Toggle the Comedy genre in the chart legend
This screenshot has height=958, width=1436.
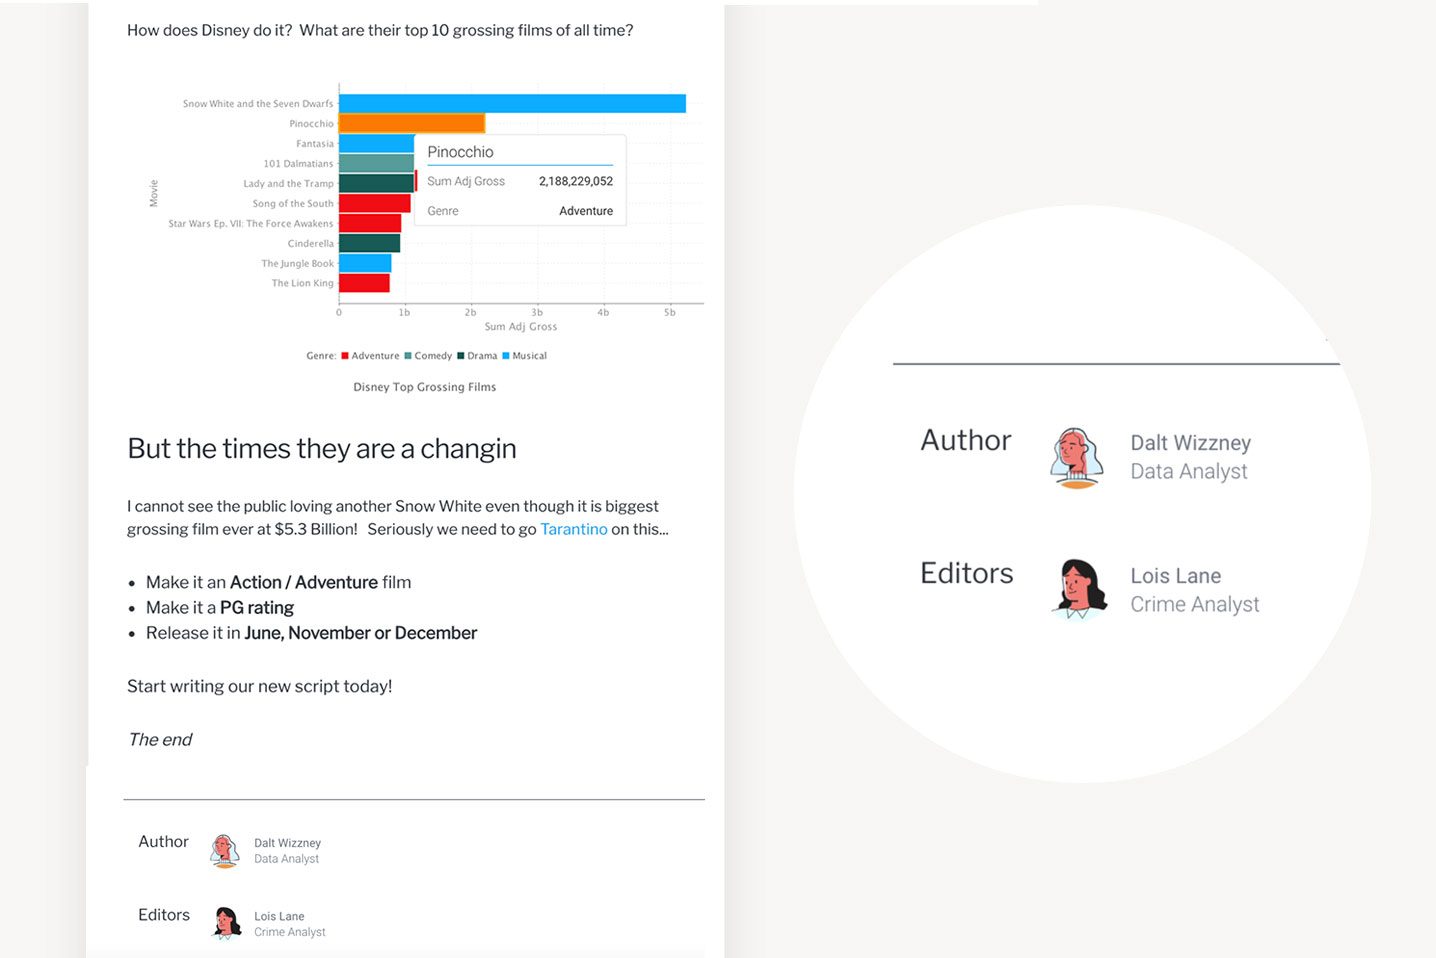428,356
